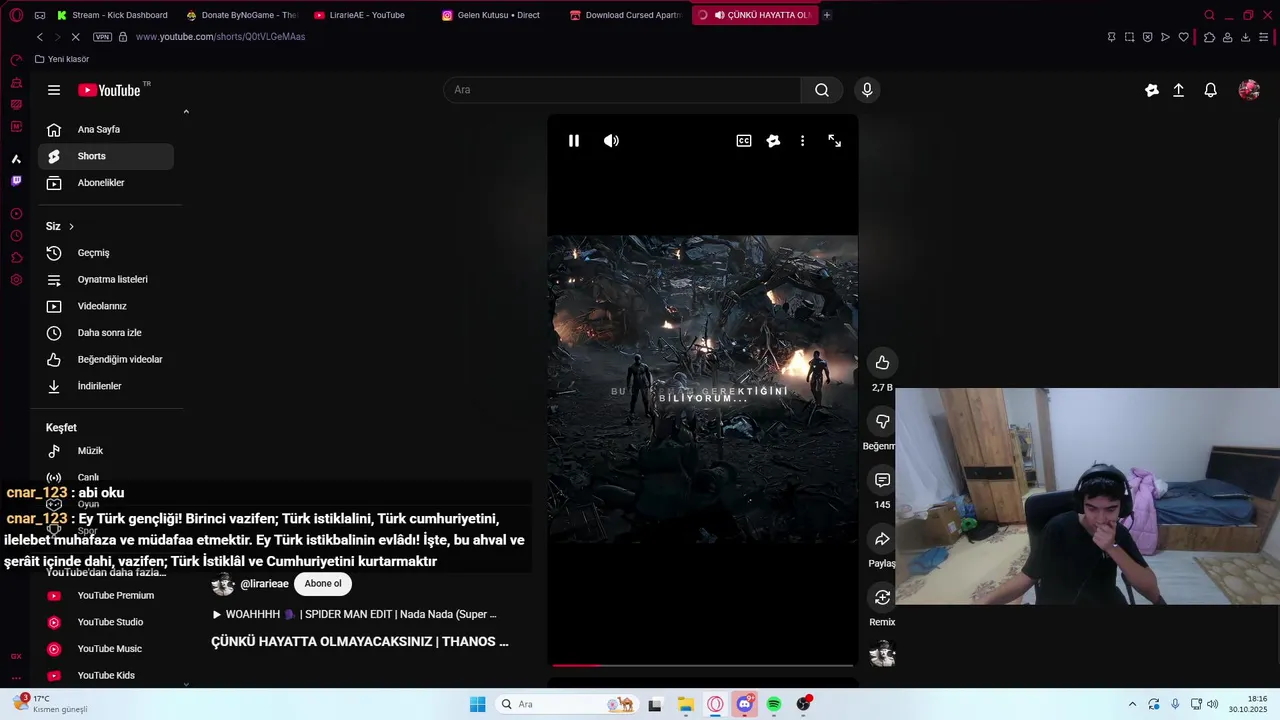Open the YouTube guide hamburger menu
The width and height of the screenshot is (1280, 720).
click(x=54, y=90)
